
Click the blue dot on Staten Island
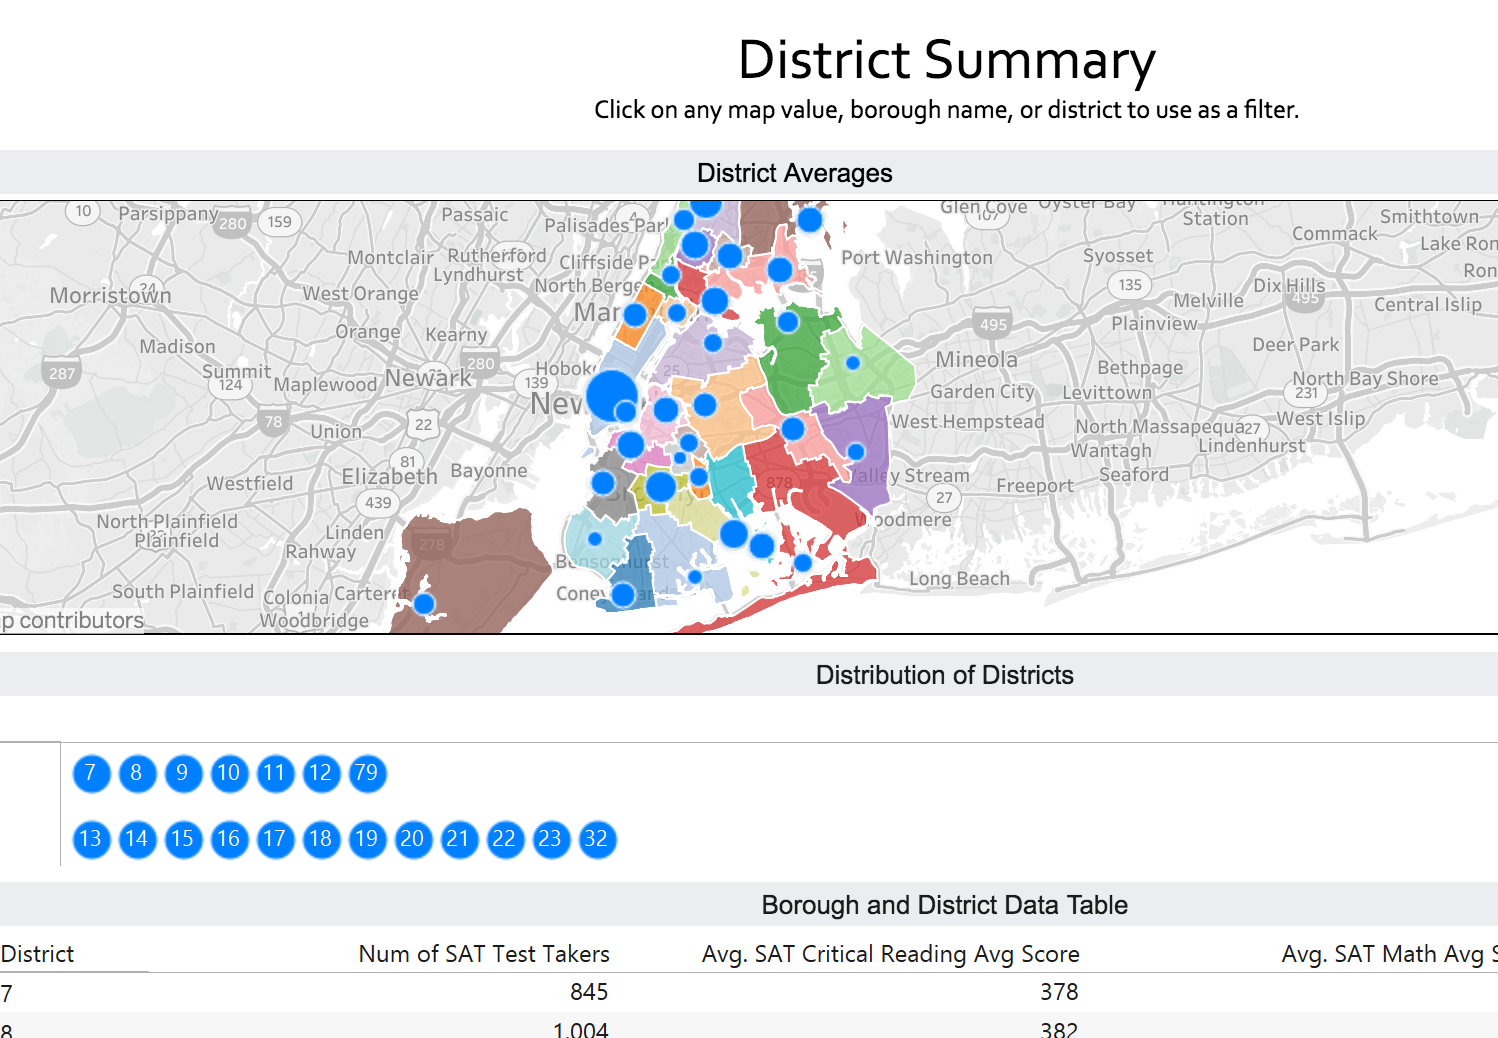tap(424, 604)
